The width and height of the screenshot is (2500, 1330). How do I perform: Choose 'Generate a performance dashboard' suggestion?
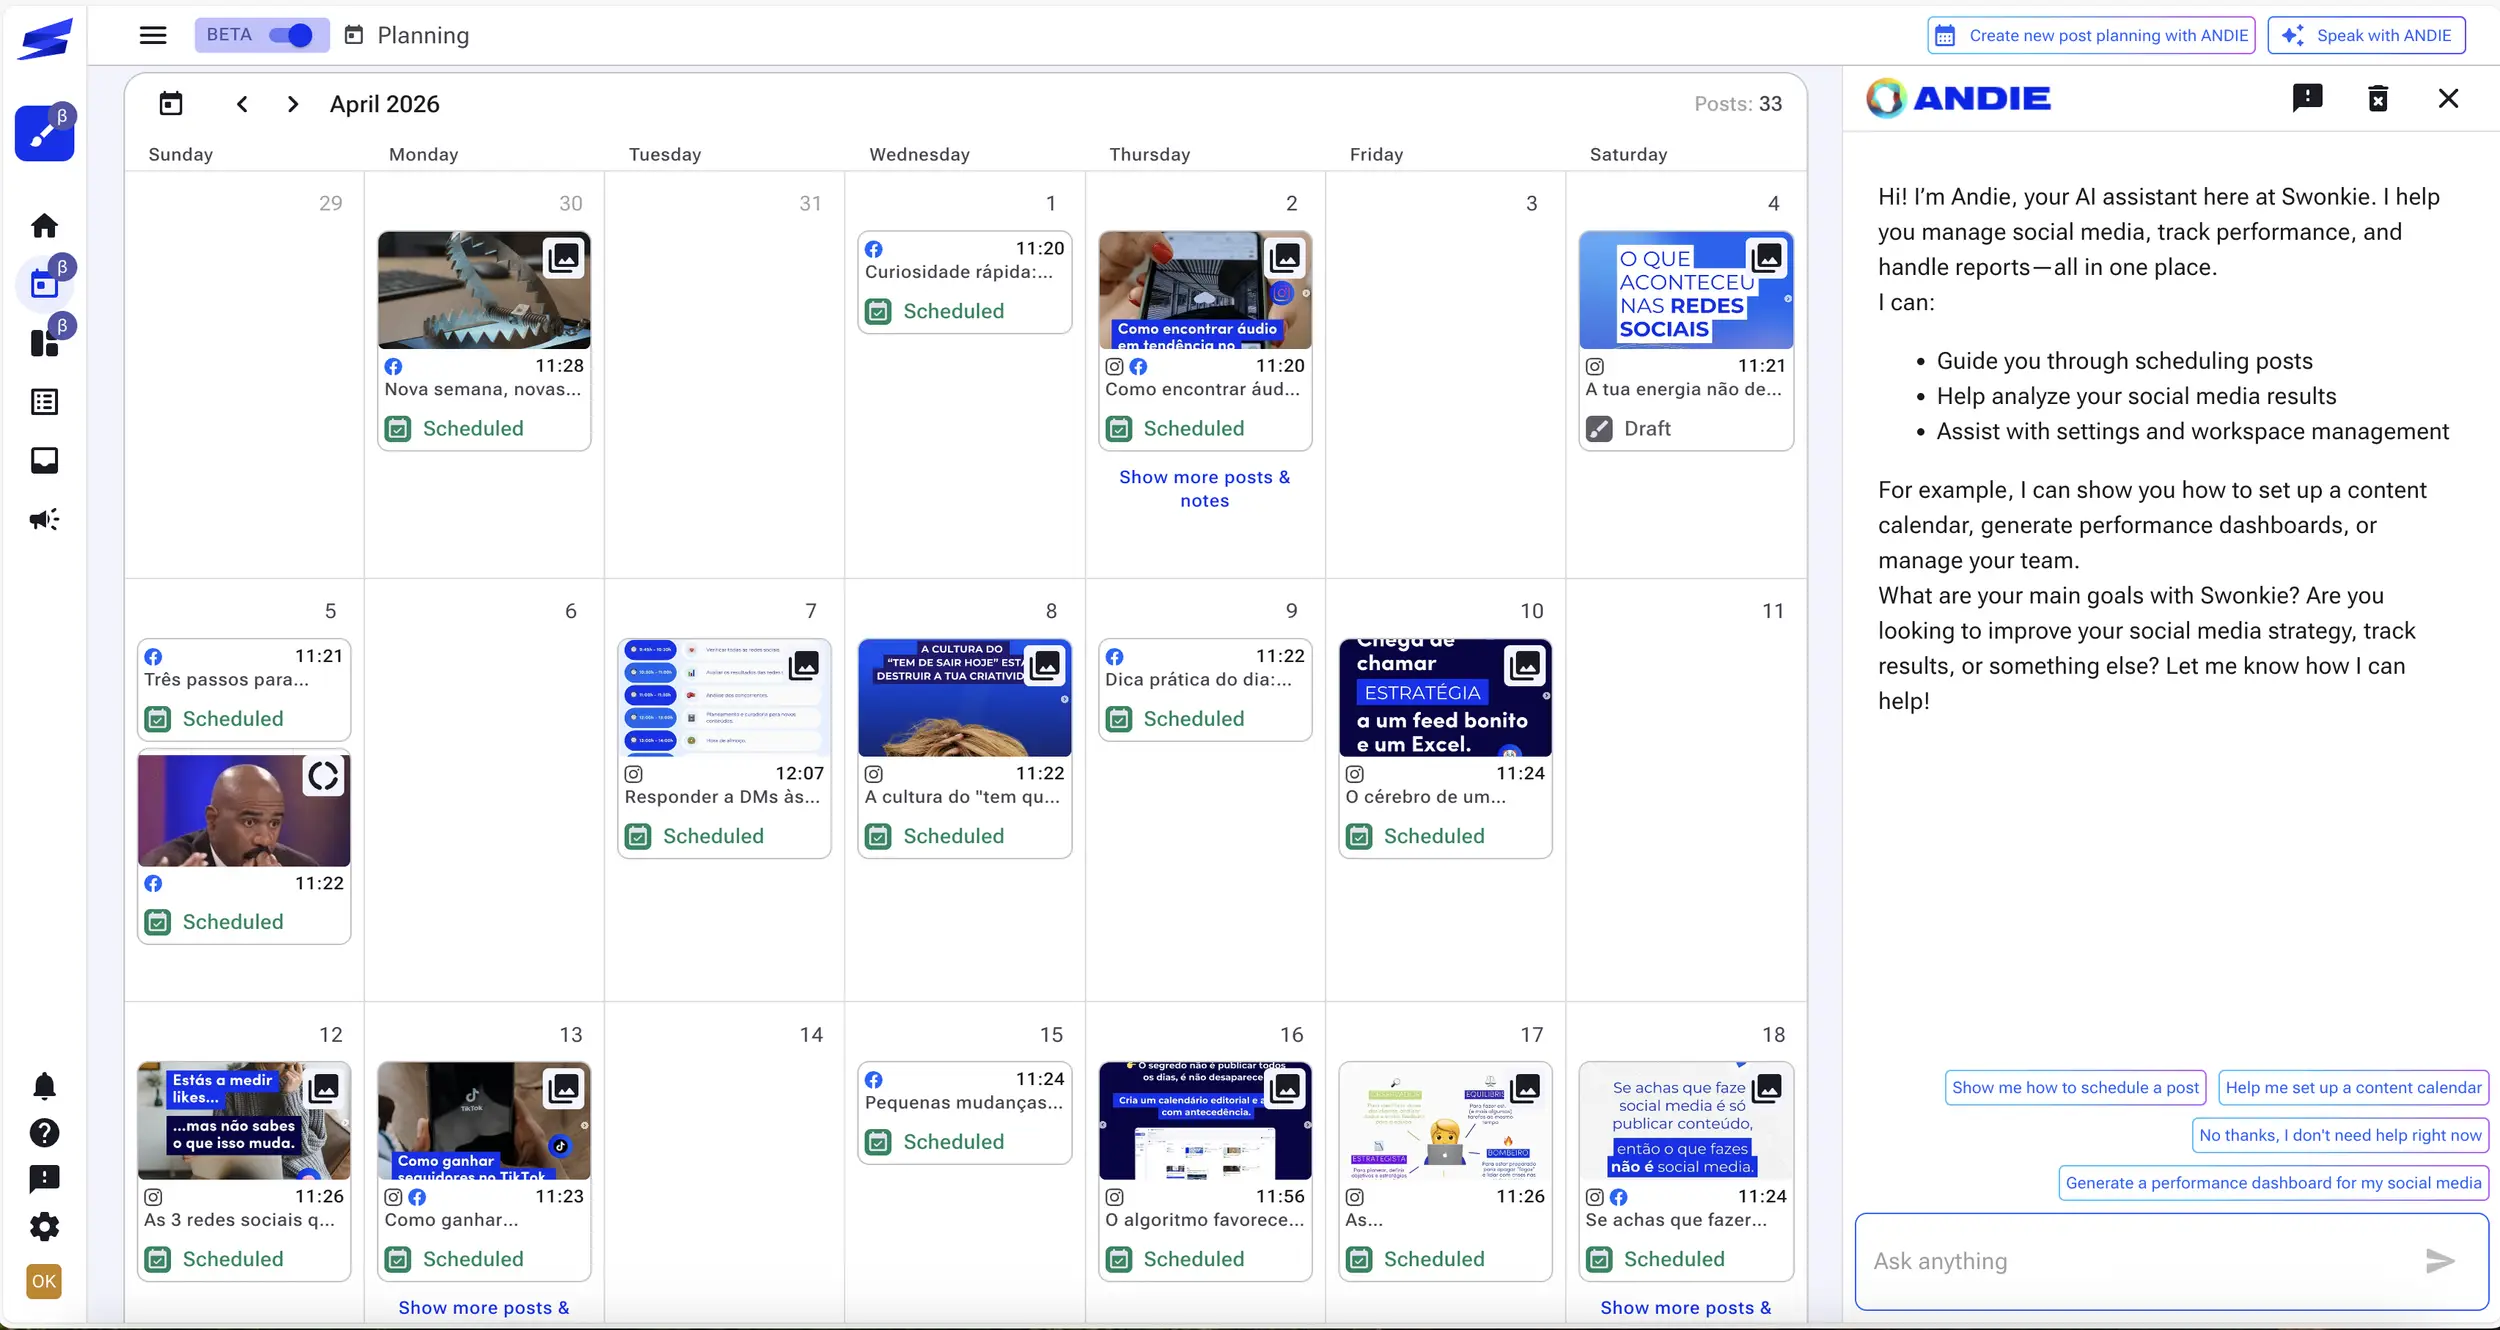2272,1183
